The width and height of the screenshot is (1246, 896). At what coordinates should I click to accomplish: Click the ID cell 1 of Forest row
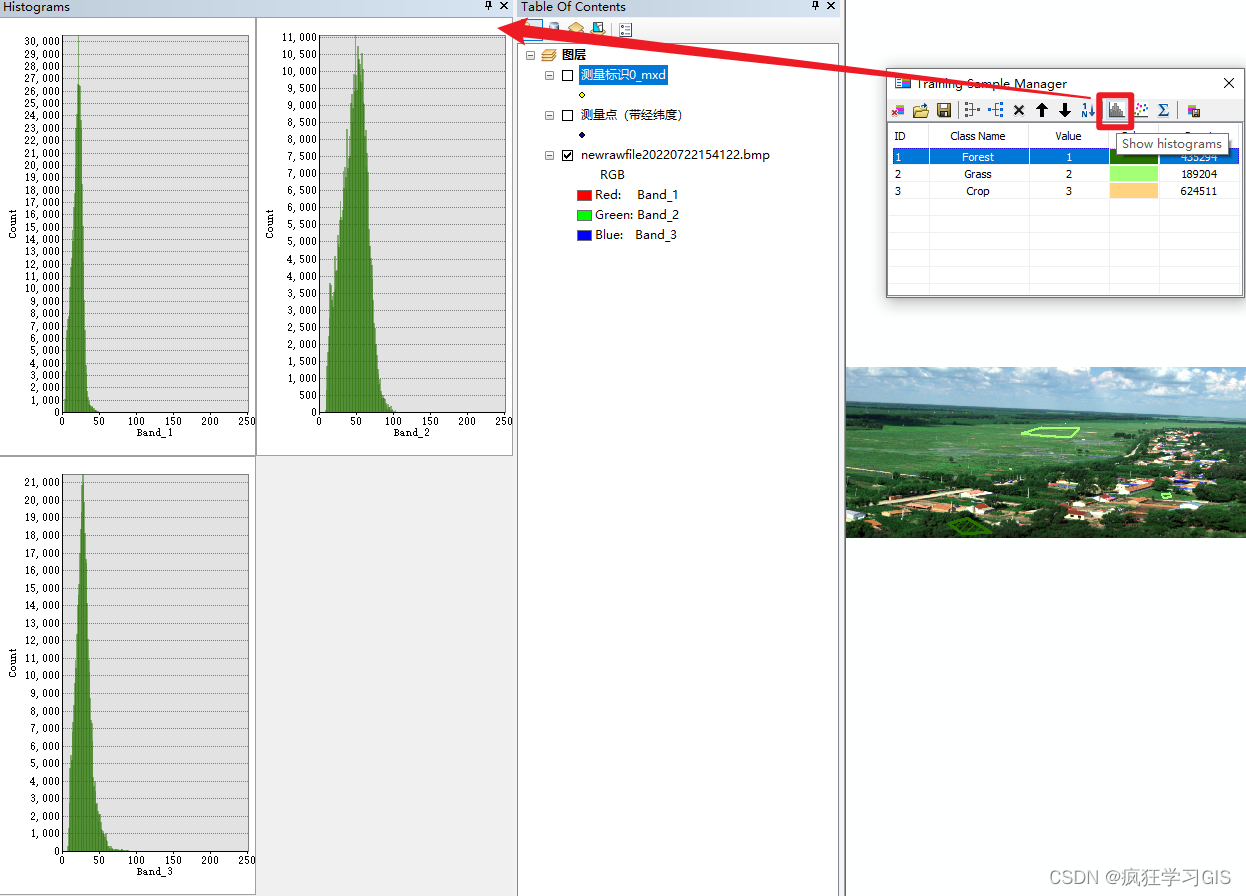(909, 157)
